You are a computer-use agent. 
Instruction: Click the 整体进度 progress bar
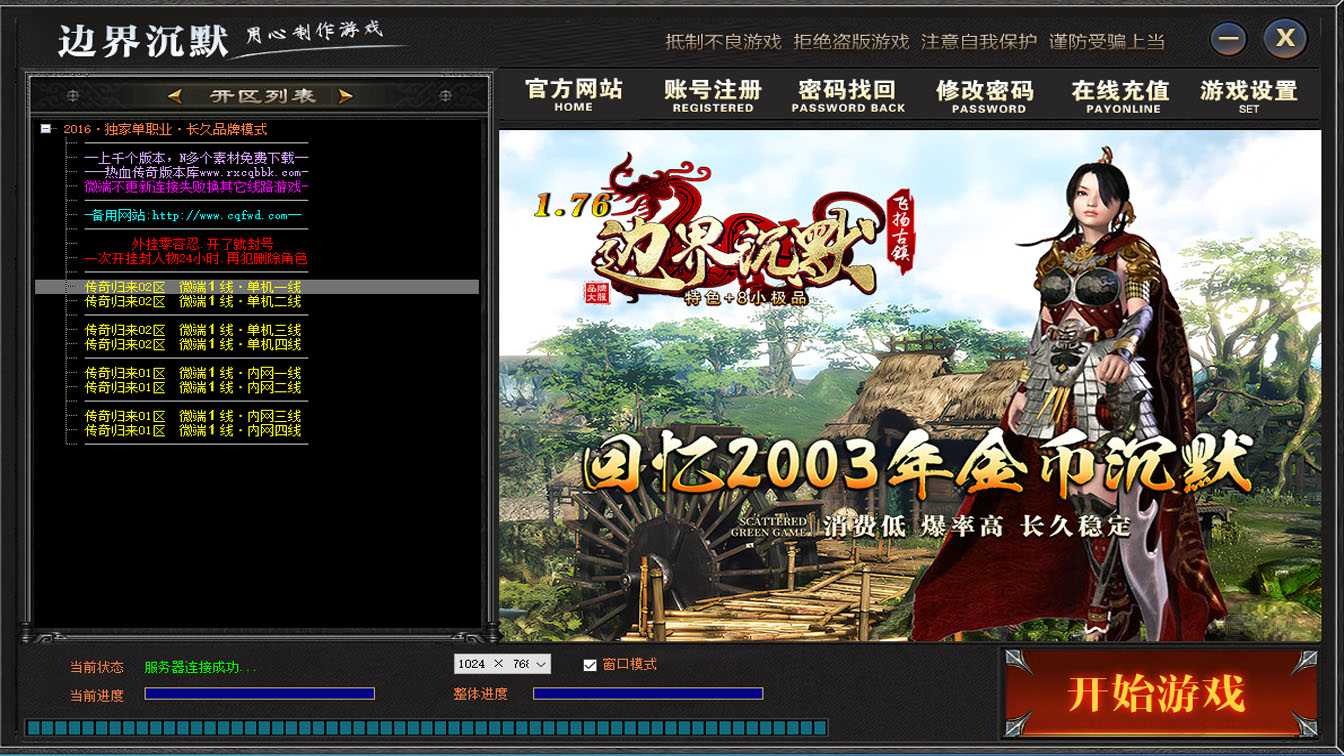click(648, 694)
